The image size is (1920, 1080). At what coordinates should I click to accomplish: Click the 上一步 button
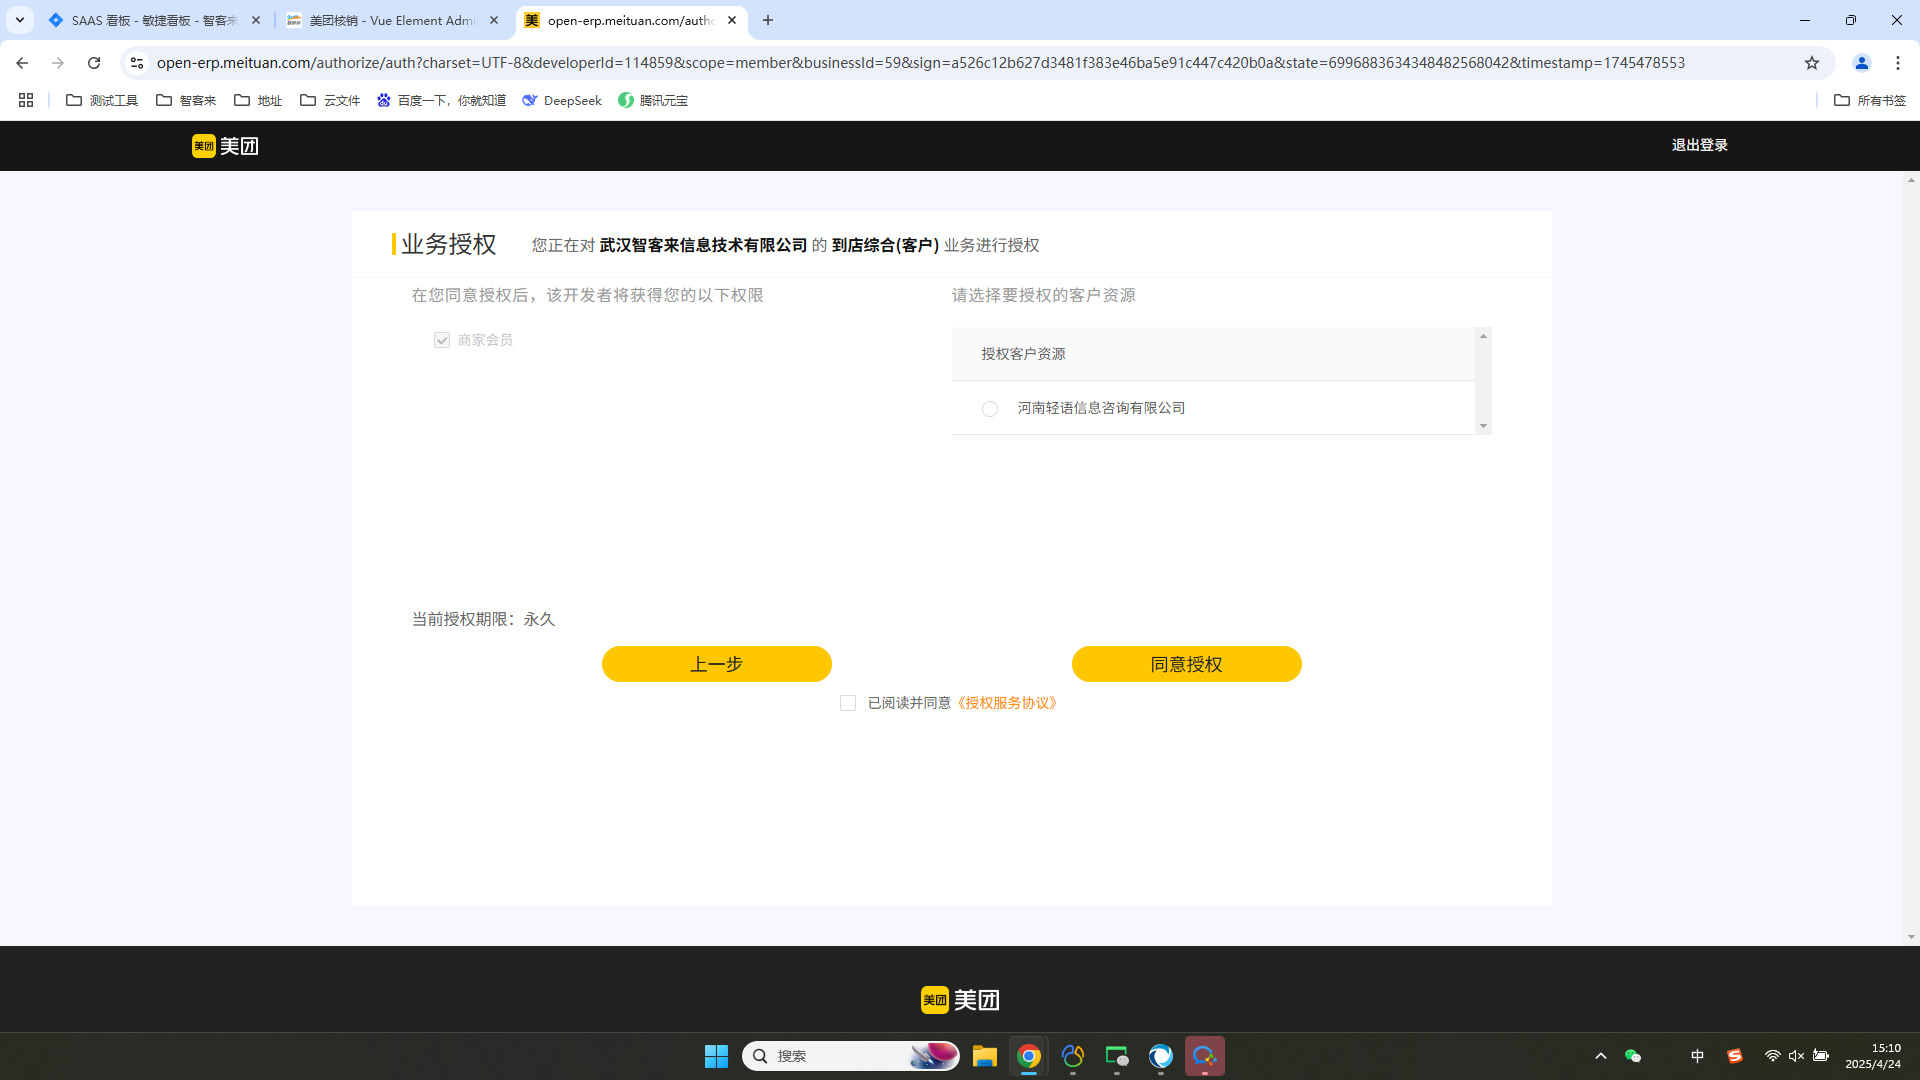(717, 664)
